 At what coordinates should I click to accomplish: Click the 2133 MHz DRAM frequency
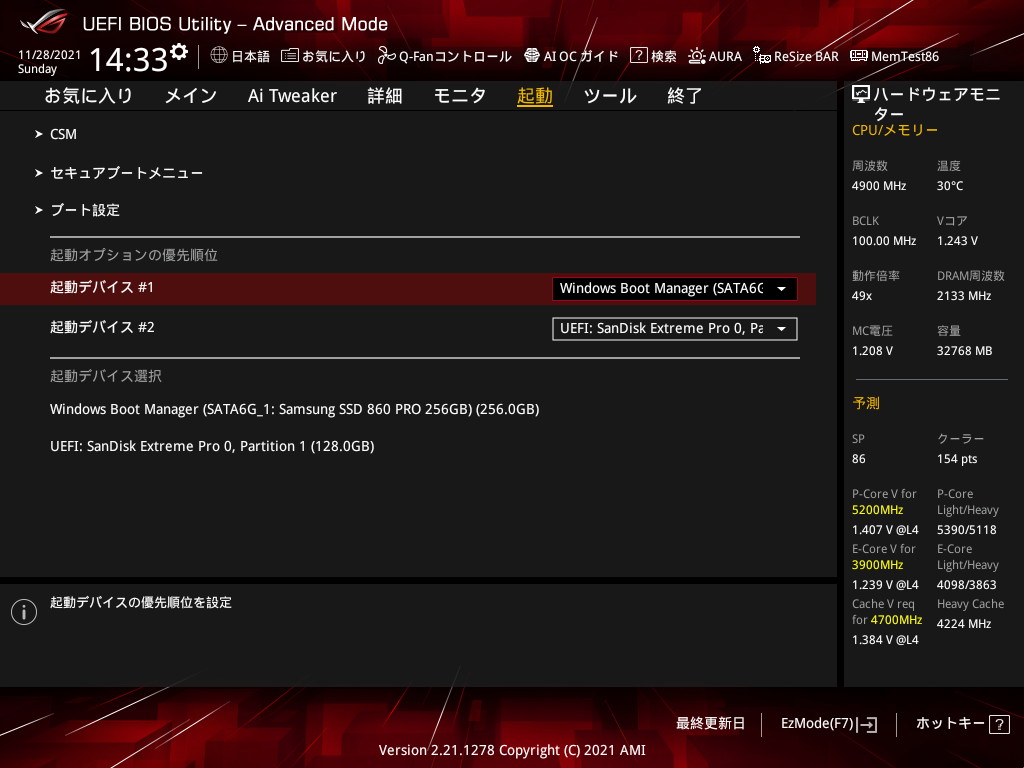coord(964,296)
